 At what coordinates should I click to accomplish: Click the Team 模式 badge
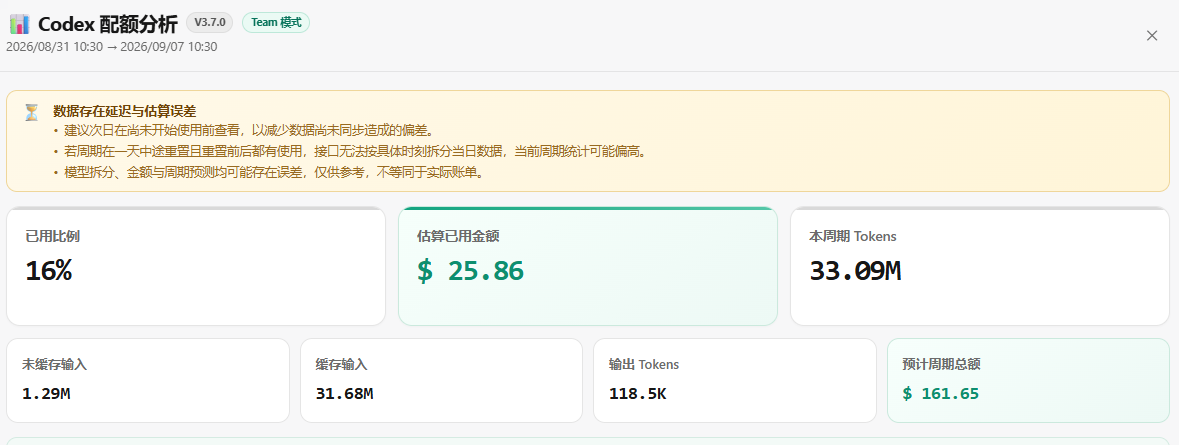click(276, 23)
